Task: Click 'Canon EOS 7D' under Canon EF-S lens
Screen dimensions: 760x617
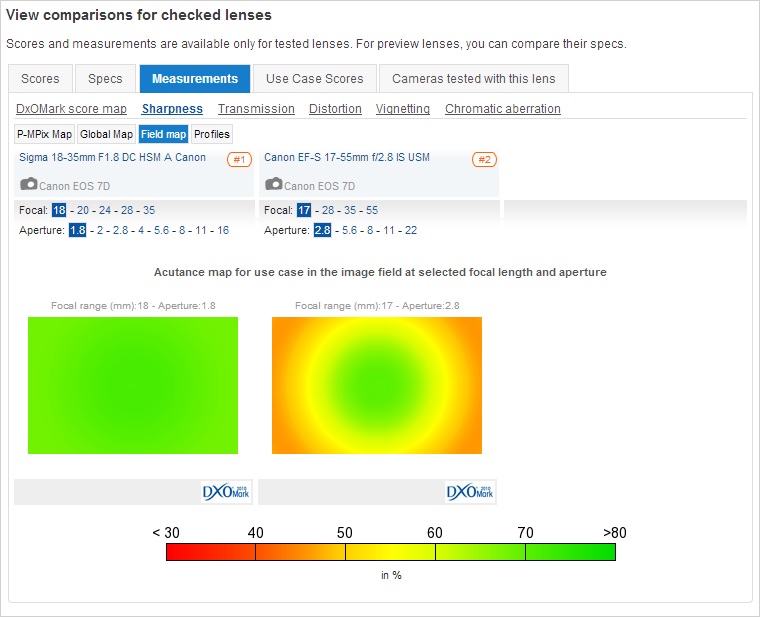Action: point(319,186)
